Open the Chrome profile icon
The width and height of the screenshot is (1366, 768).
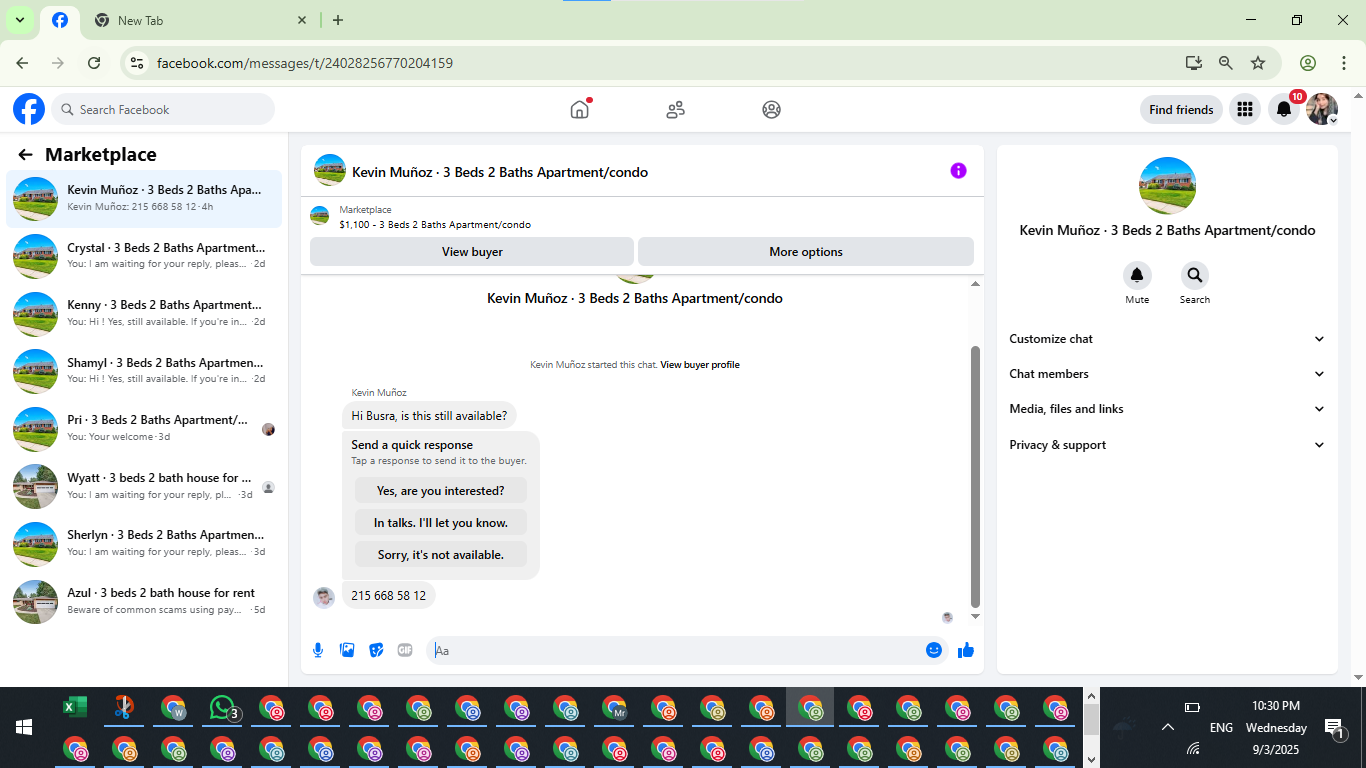click(1308, 63)
